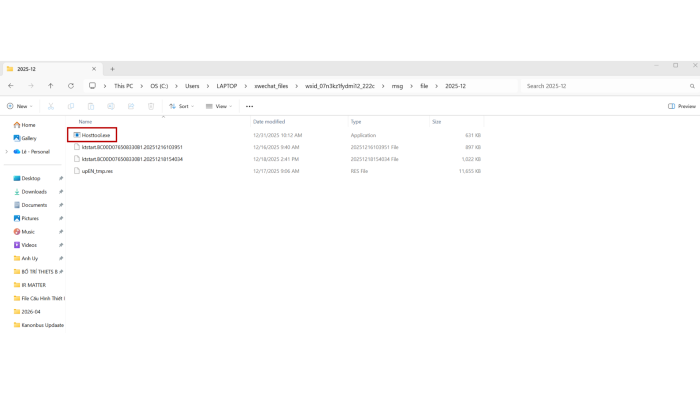700x394 pixels.
Task: Go up one folder level
Action: tap(50, 86)
